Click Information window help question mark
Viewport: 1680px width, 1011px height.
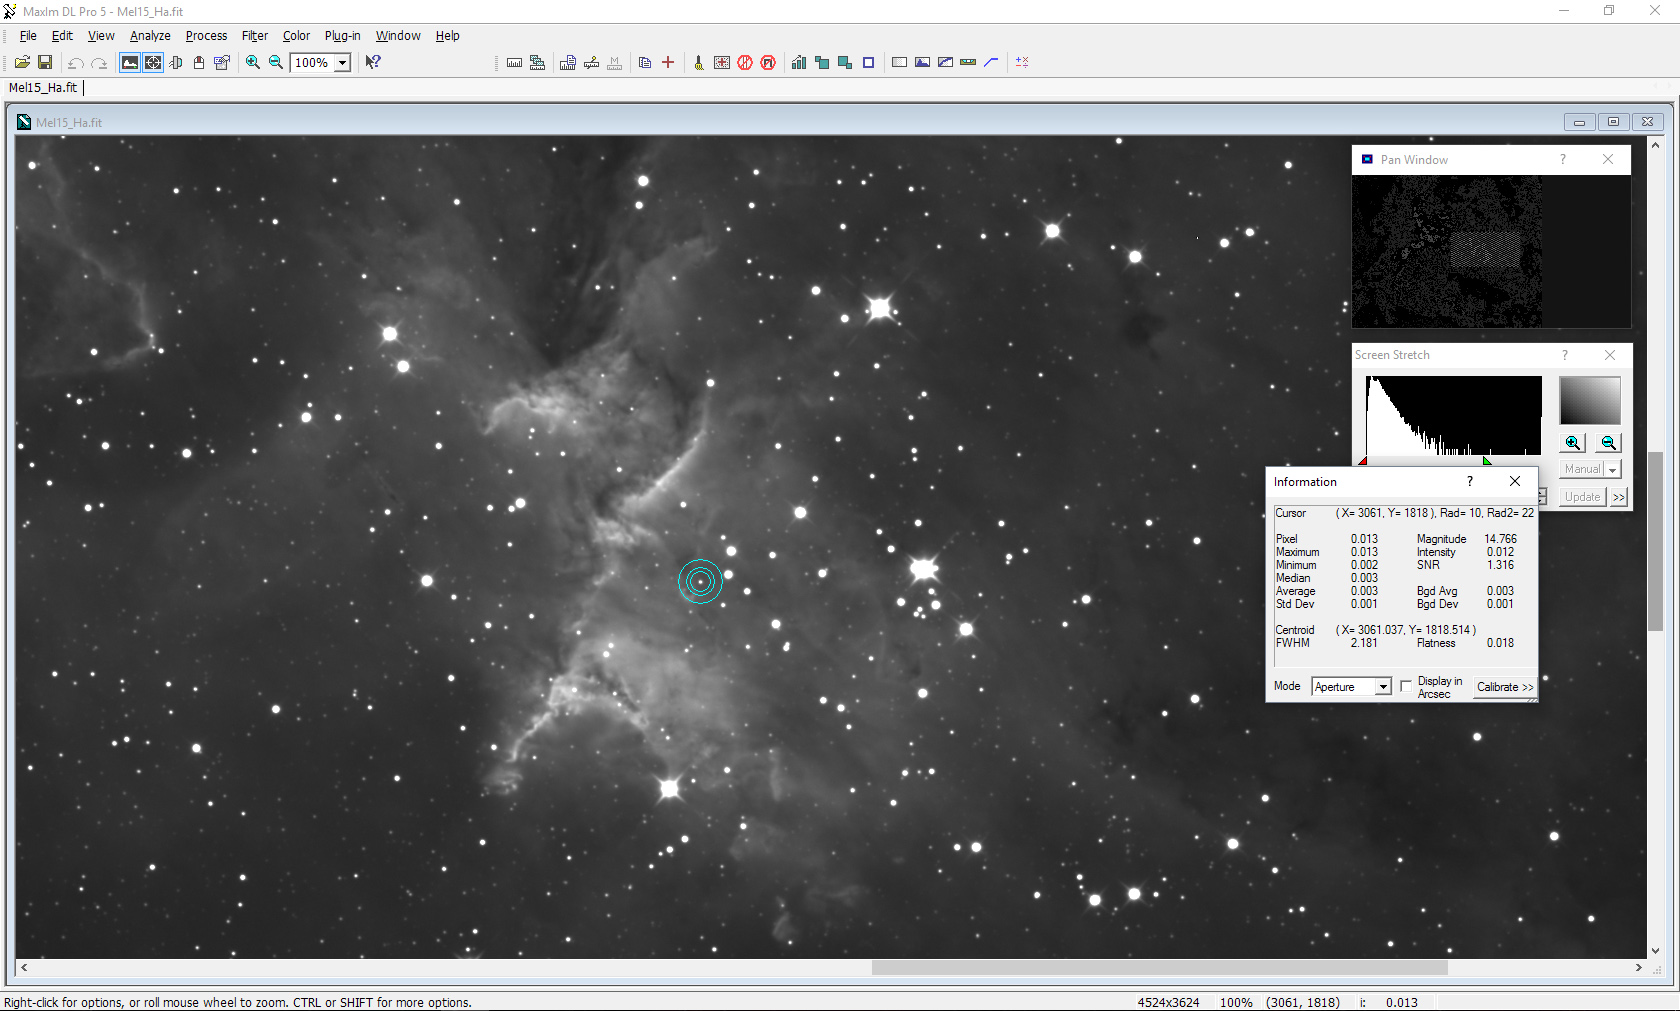click(x=1469, y=481)
